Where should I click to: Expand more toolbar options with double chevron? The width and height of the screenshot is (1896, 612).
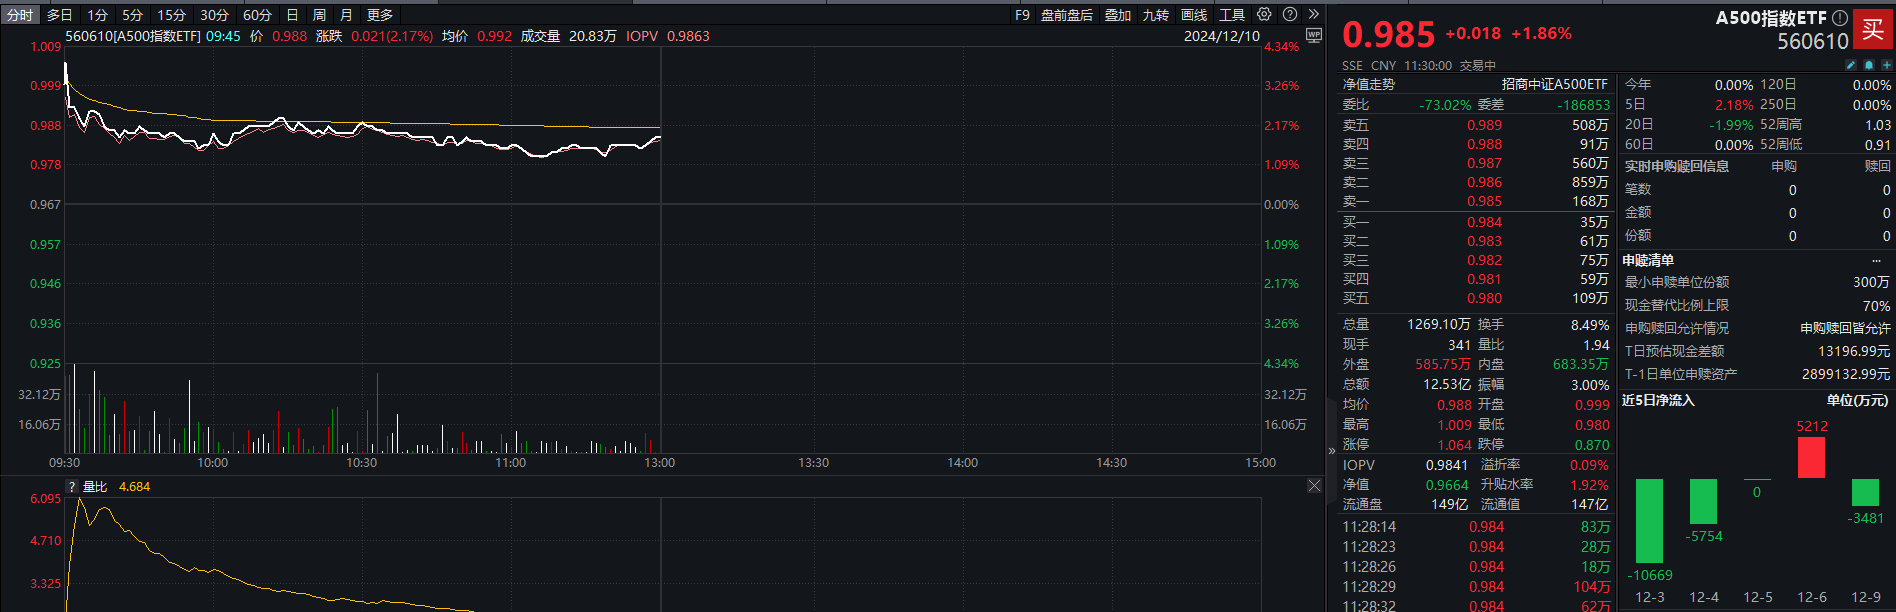click(1314, 15)
